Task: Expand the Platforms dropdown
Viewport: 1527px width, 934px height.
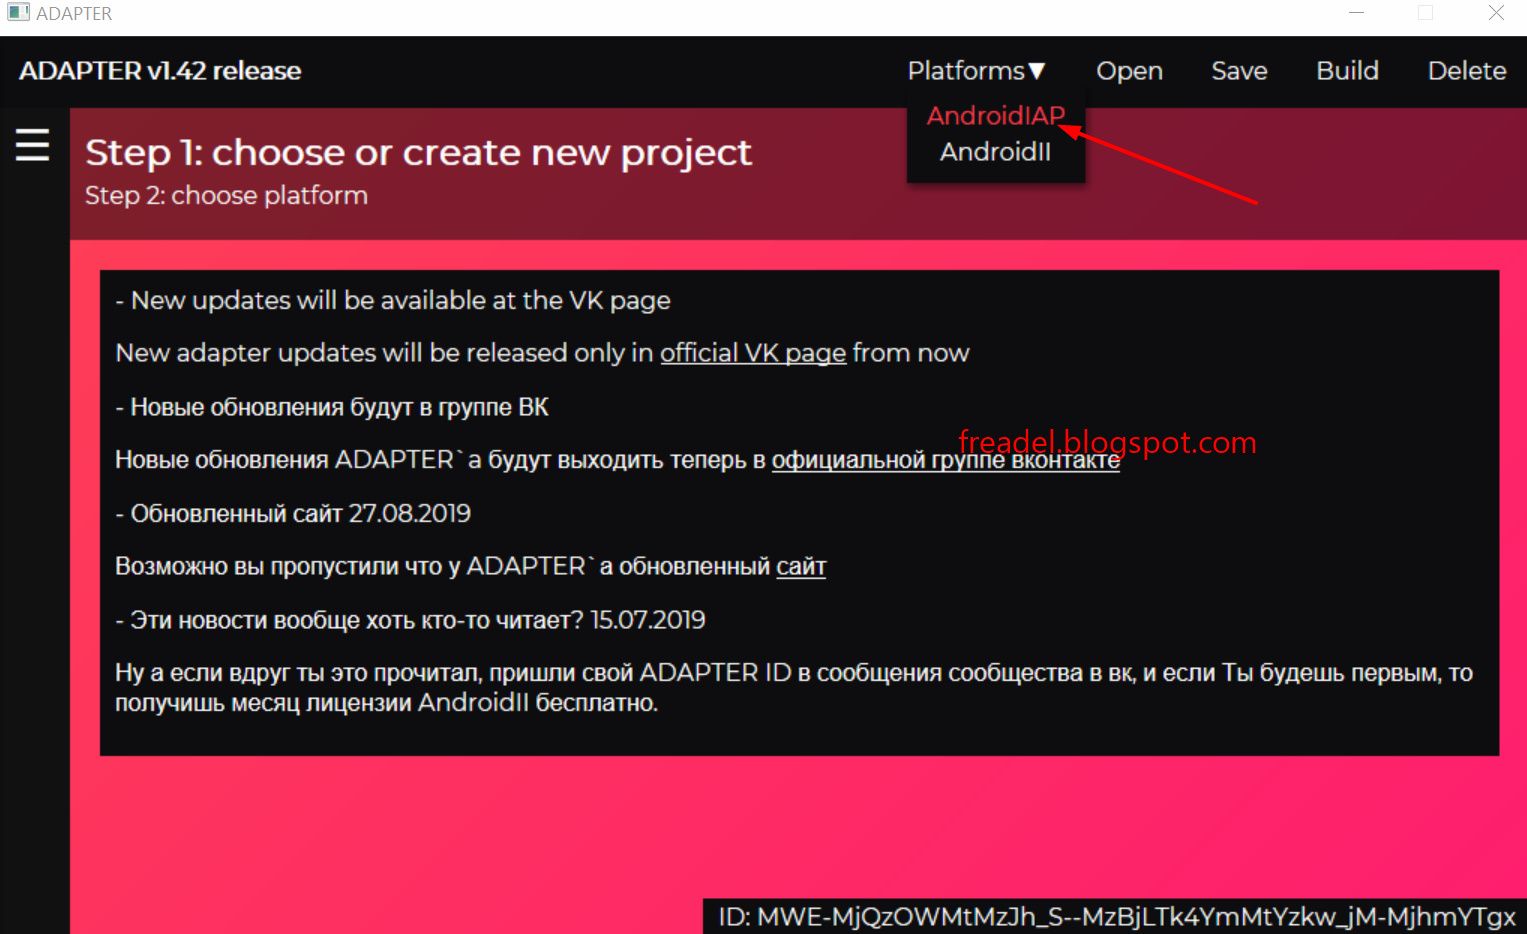Action: (x=976, y=71)
